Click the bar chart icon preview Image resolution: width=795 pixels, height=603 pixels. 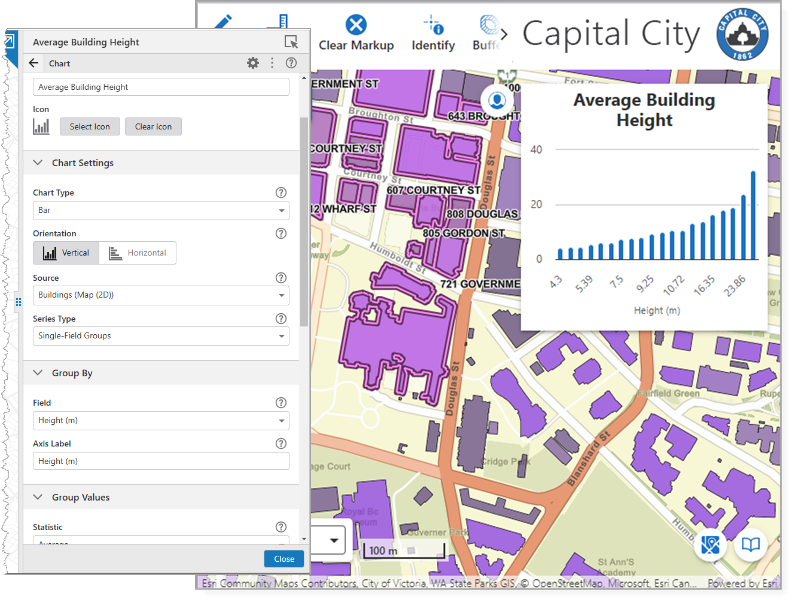[x=41, y=126]
